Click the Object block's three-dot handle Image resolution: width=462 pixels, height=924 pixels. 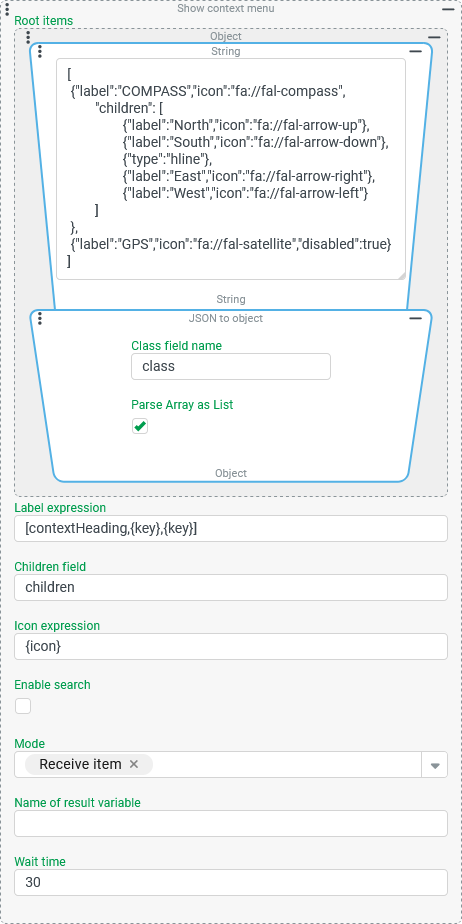point(28,38)
